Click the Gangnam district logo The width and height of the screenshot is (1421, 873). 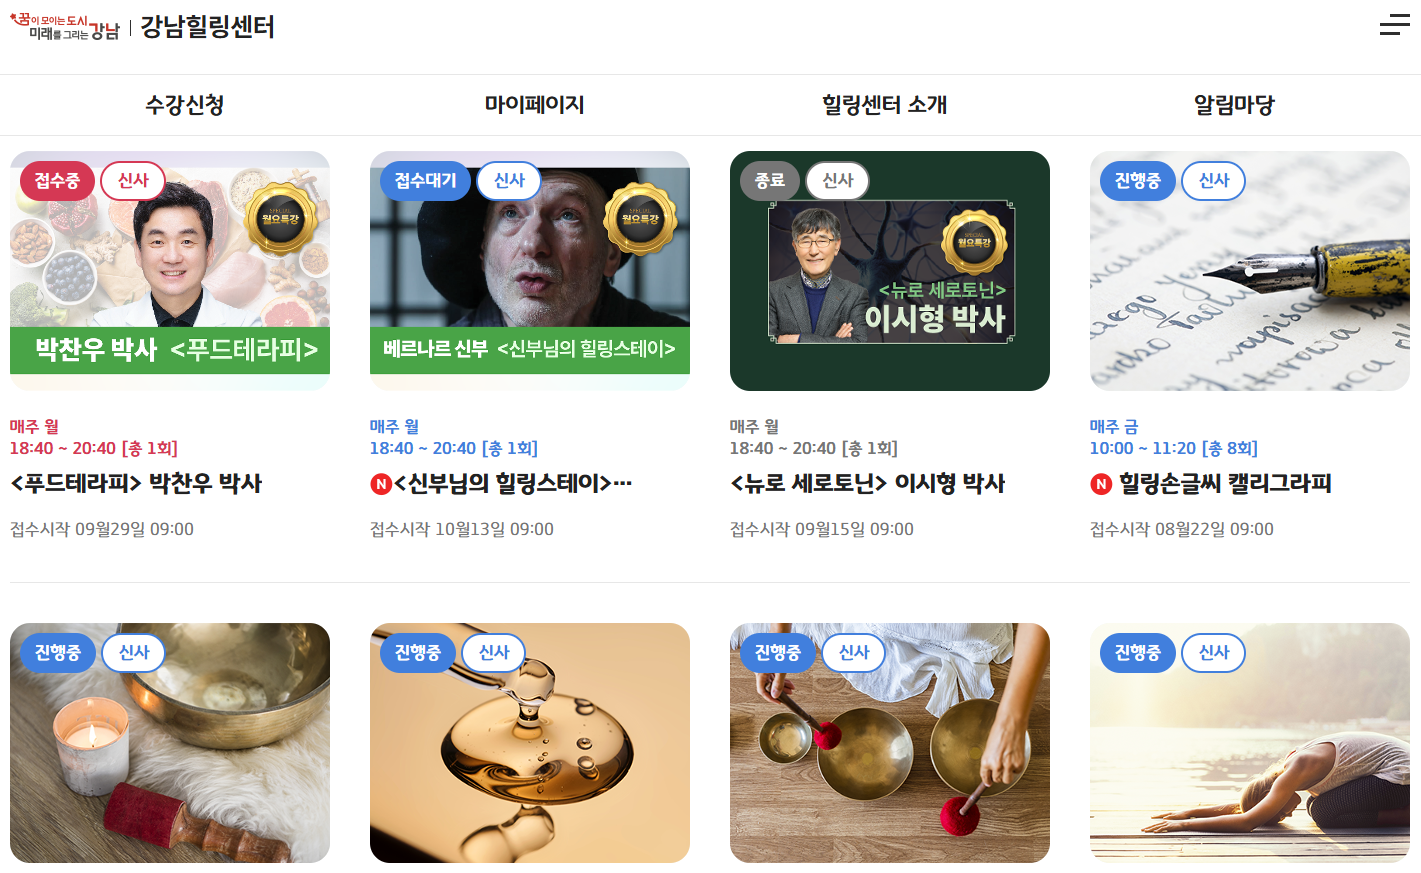(x=64, y=27)
